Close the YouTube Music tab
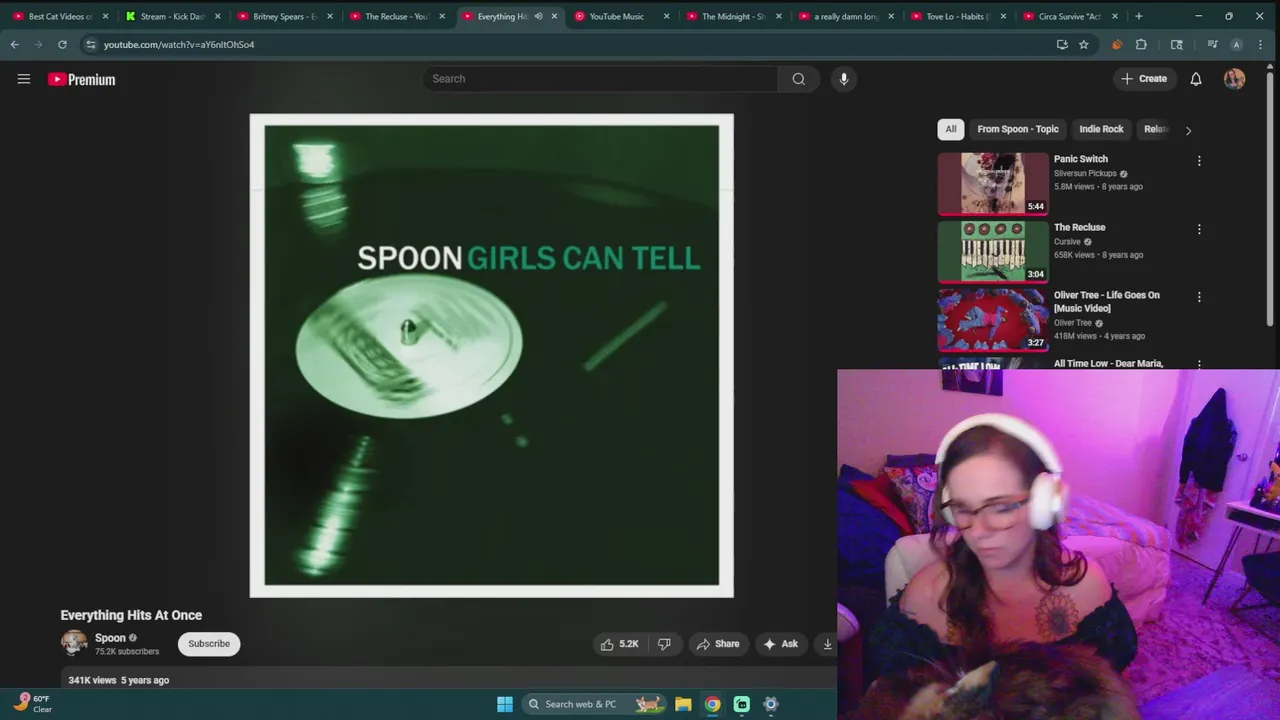 [x=666, y=16]
